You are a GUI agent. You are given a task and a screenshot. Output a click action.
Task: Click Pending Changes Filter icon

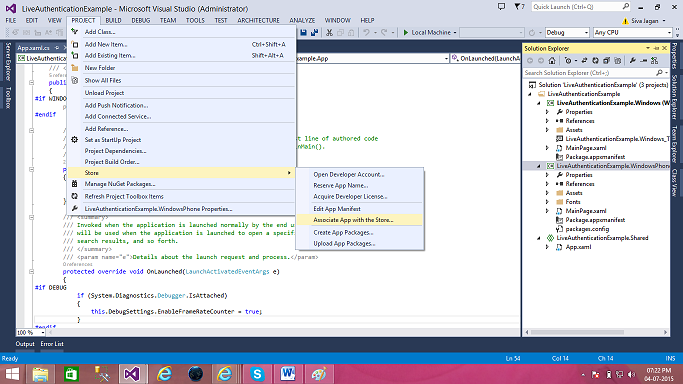(568, 61)
